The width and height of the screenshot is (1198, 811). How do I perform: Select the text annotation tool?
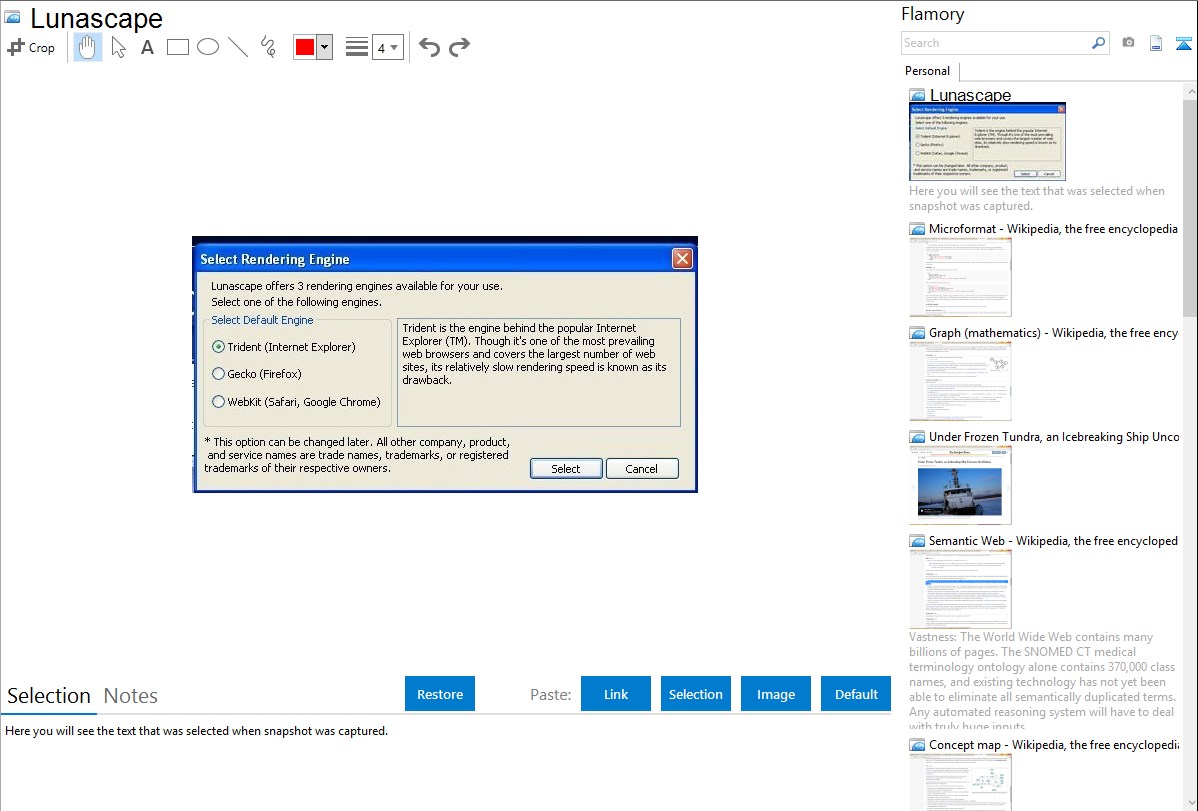click(147, 47)
